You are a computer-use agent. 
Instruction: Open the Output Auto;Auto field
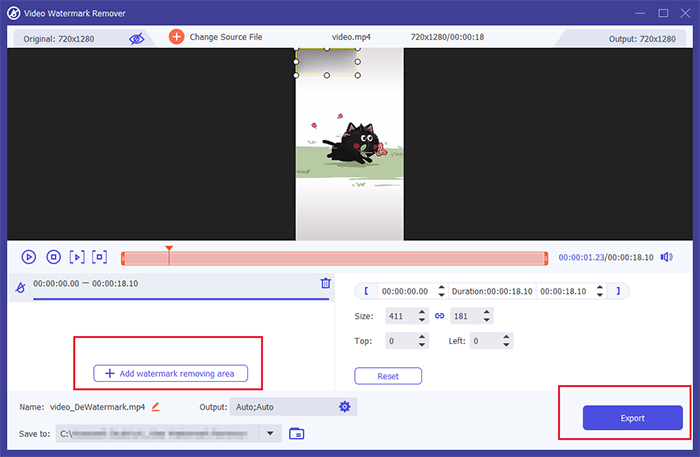[x=293, y=407]
